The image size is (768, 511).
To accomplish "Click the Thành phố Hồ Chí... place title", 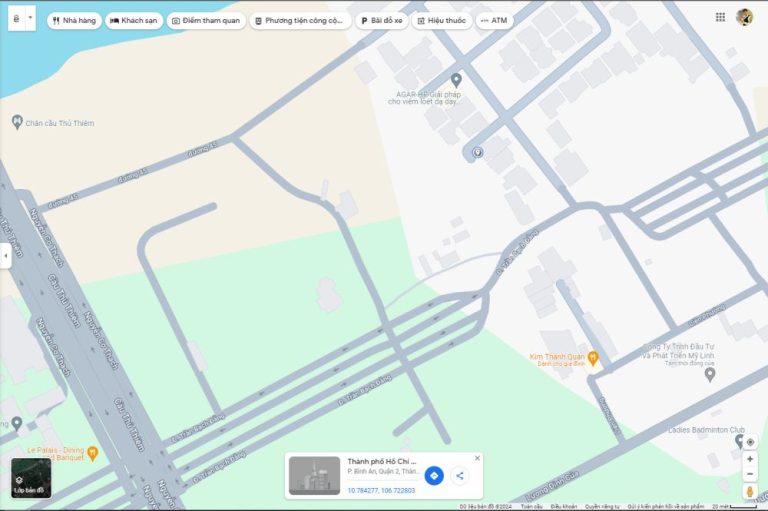I will click(x=382, y=461).
